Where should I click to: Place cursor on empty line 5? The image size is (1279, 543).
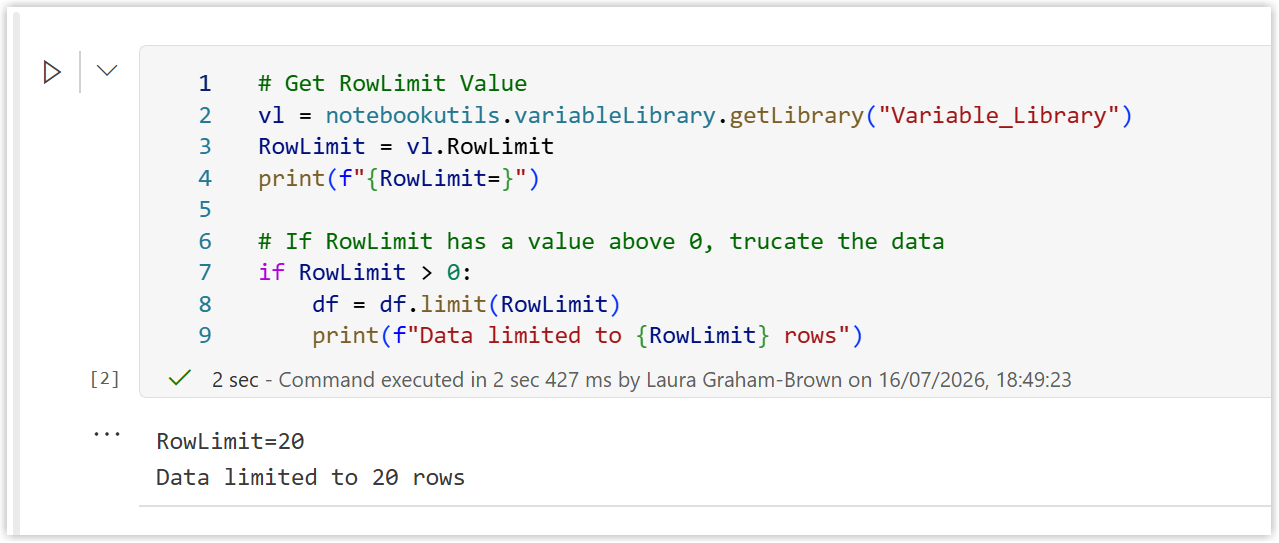(700, 209)
